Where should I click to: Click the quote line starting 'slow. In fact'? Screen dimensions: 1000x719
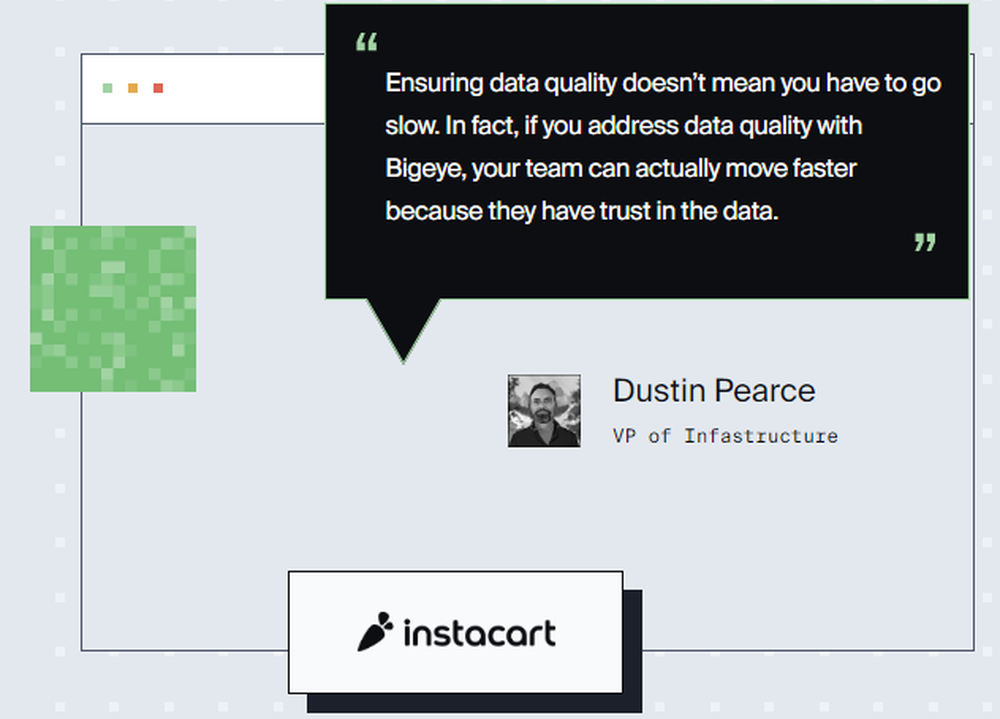point(624,126)
